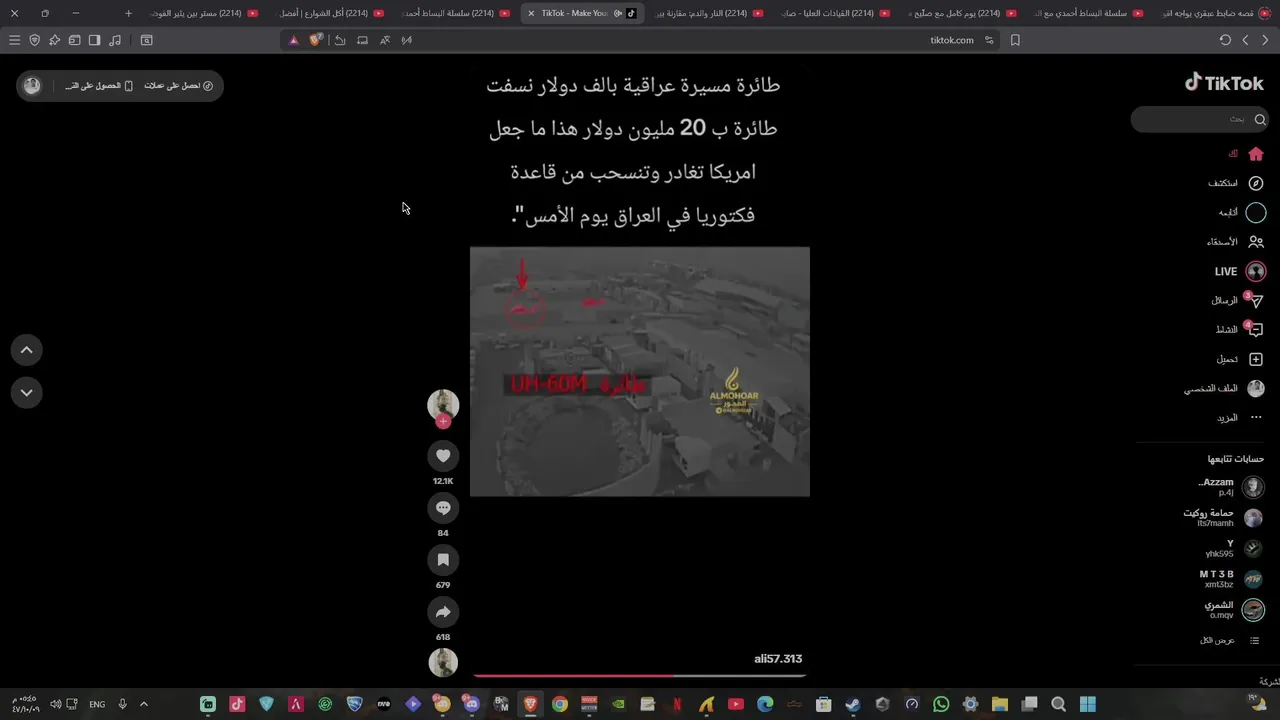Open the For You home icon
1280x720 pixels.
(x=1256, y=154)
